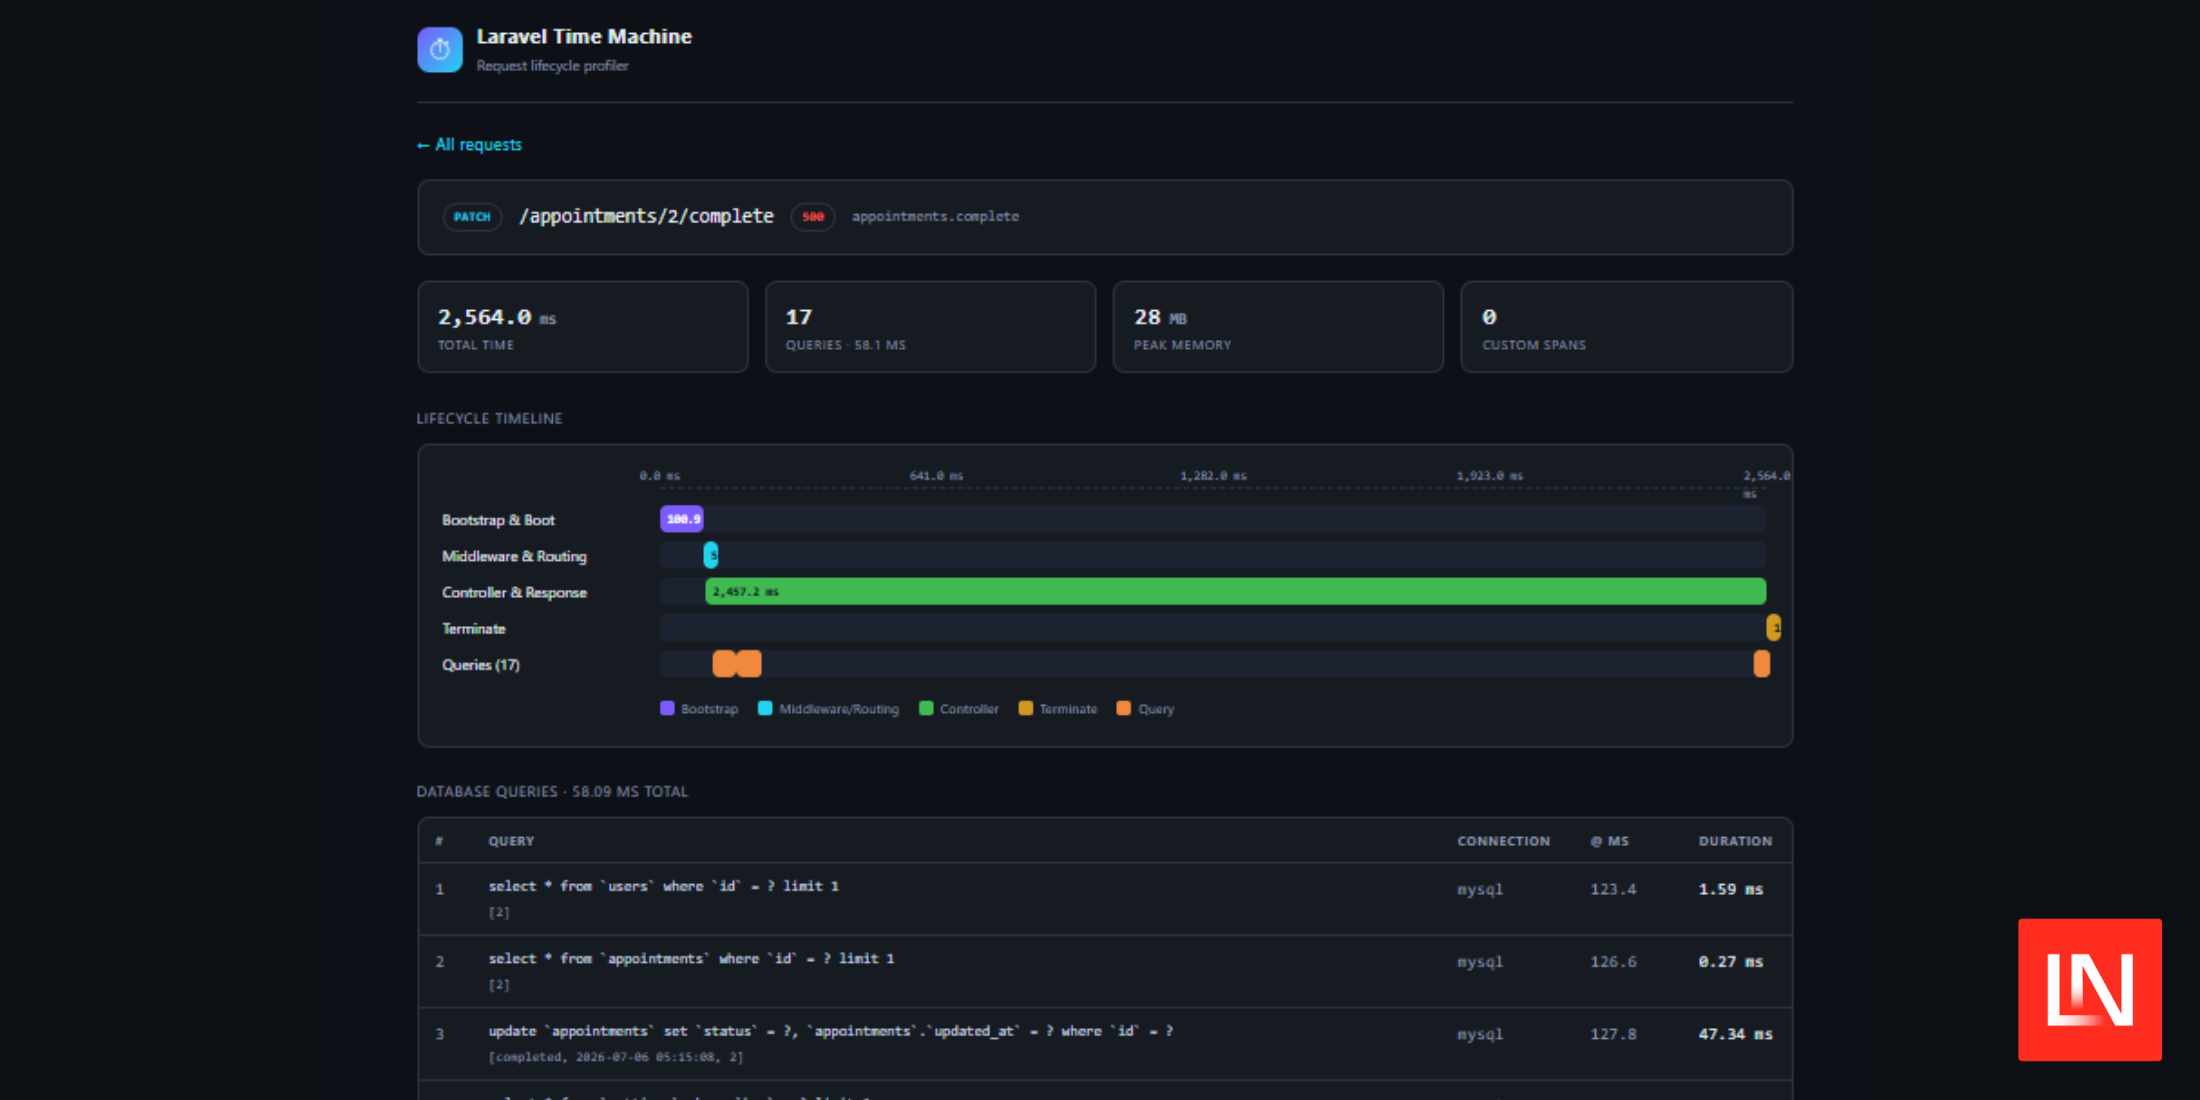Screen dimensions: 2200x1100
Task: Click the 1,282.0 ms axis tick label
Action: click(1213, 475)
